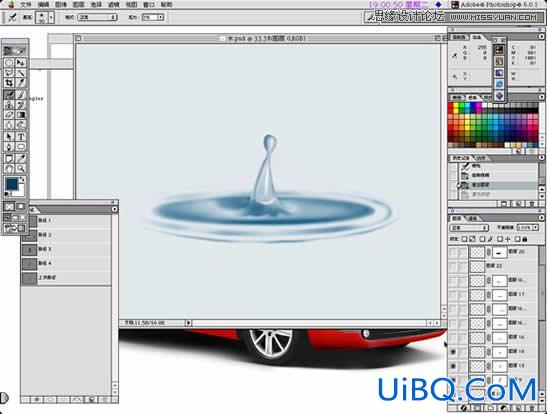Jump to ImageReady button in toolbox
The width and height of the screenshot is (547, 414).
point(15,229)
